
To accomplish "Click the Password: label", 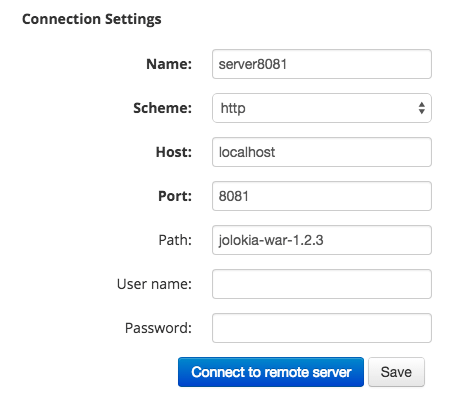I will [158, 328].
